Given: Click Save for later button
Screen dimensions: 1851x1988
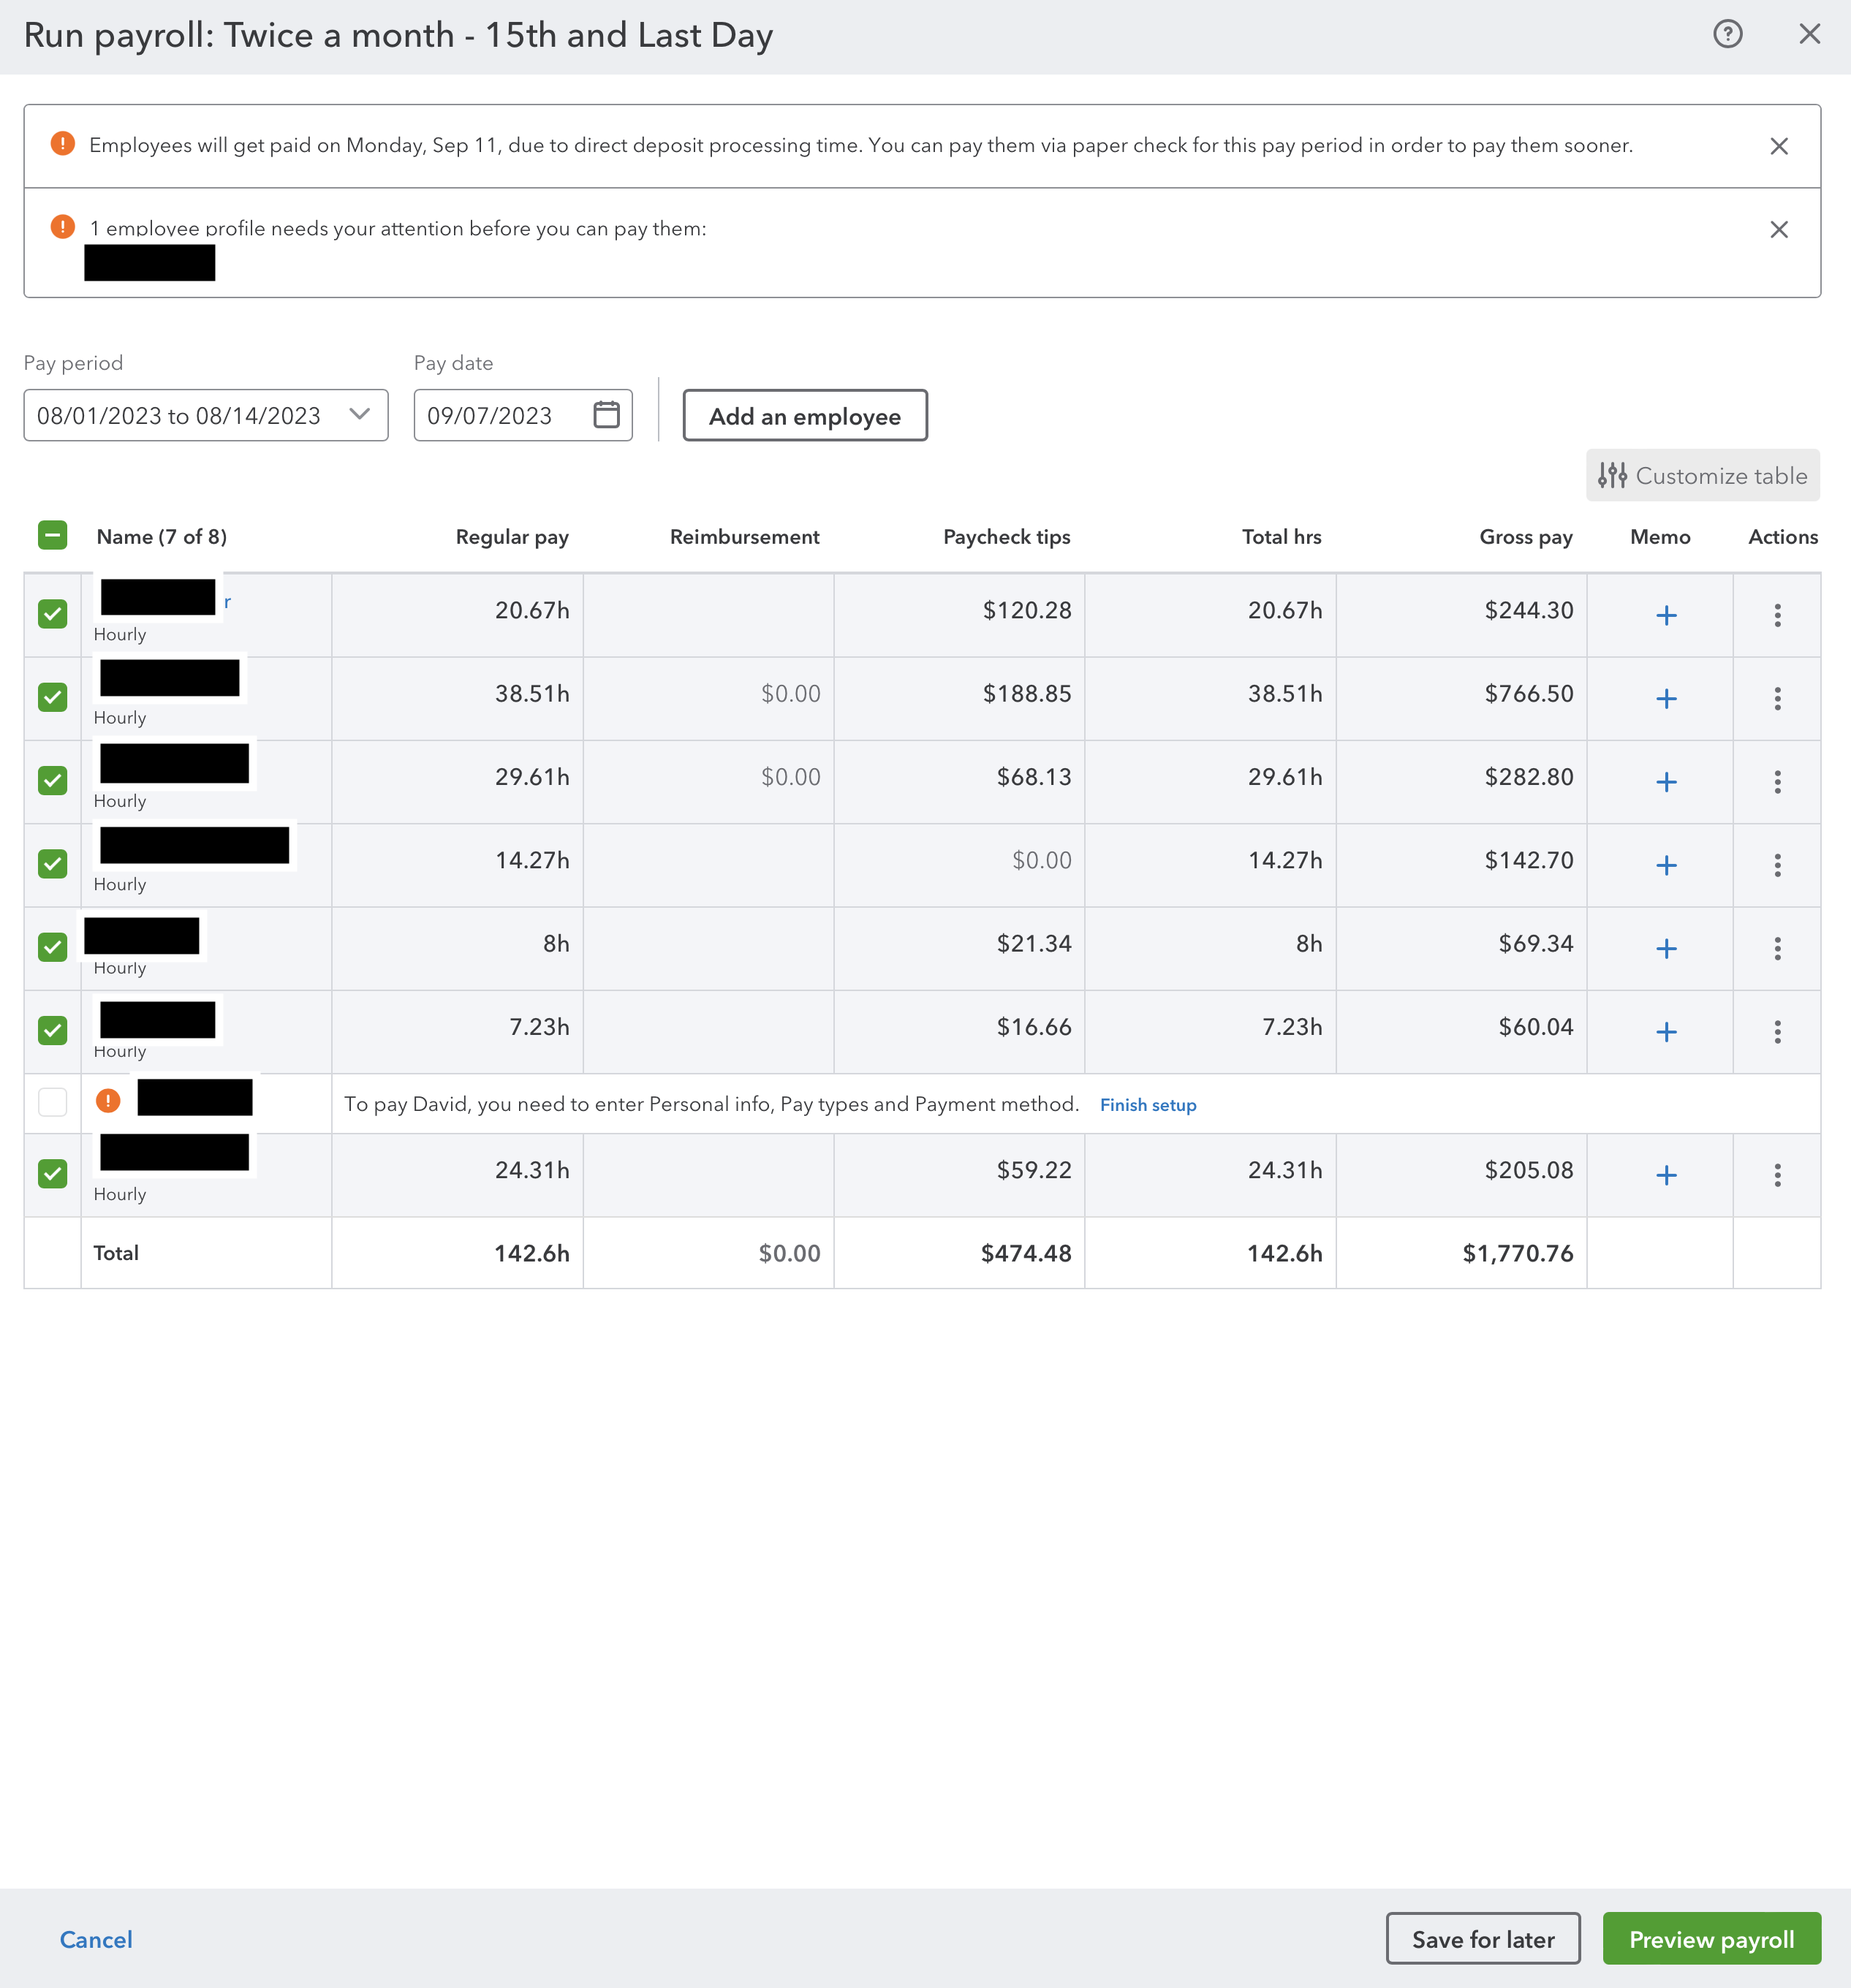Looking at the screenshot, I should tap(1482, 1939).
